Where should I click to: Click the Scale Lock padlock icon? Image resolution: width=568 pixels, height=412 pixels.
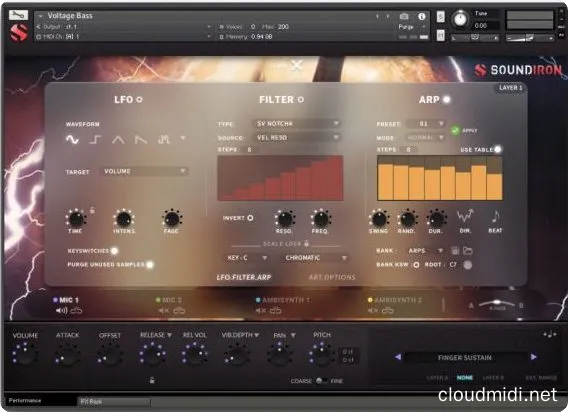click(x=306, y=244)
